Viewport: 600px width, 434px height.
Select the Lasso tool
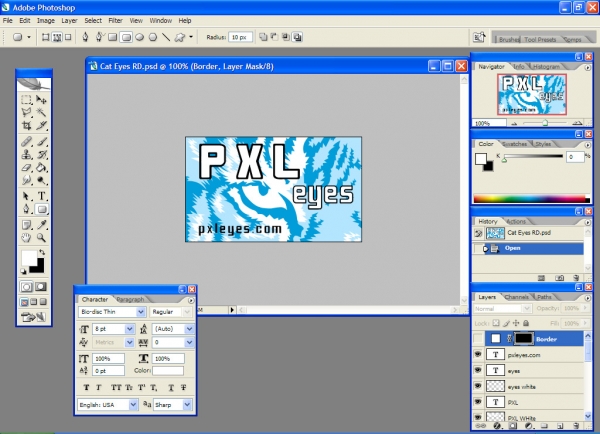pyautogui.click(x=26, y=112)
